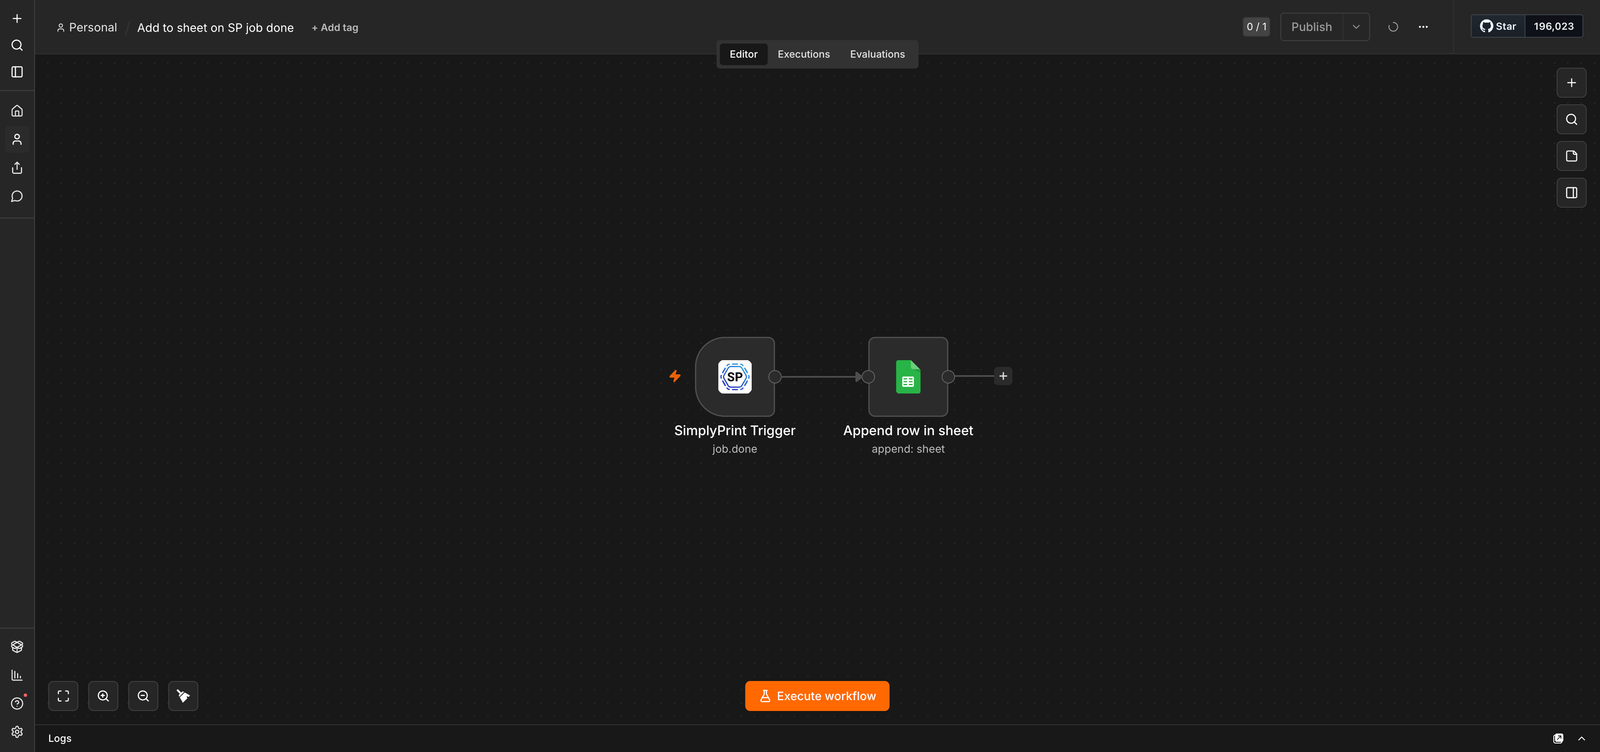This screenshot has height=752, width=1600.
Task: Open the help question mark icon
Action: pyautogui.click(x=17, y=703)
